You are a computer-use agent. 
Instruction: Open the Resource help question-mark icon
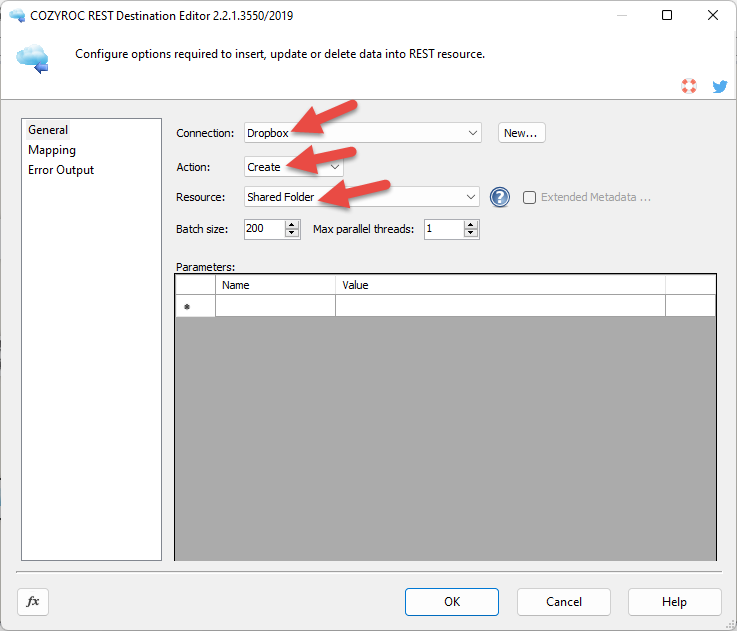click(x=500, y=197)
